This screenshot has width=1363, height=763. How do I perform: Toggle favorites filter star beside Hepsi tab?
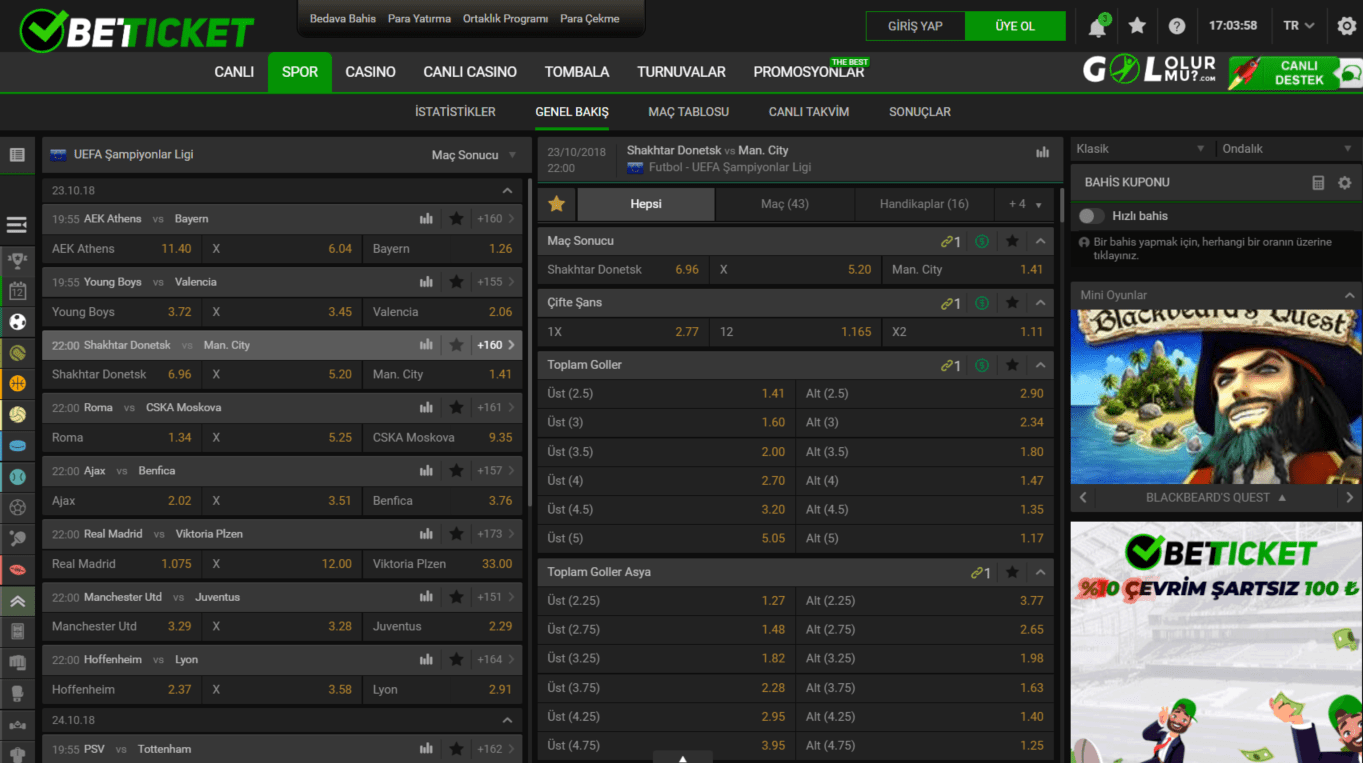point(557,204)
